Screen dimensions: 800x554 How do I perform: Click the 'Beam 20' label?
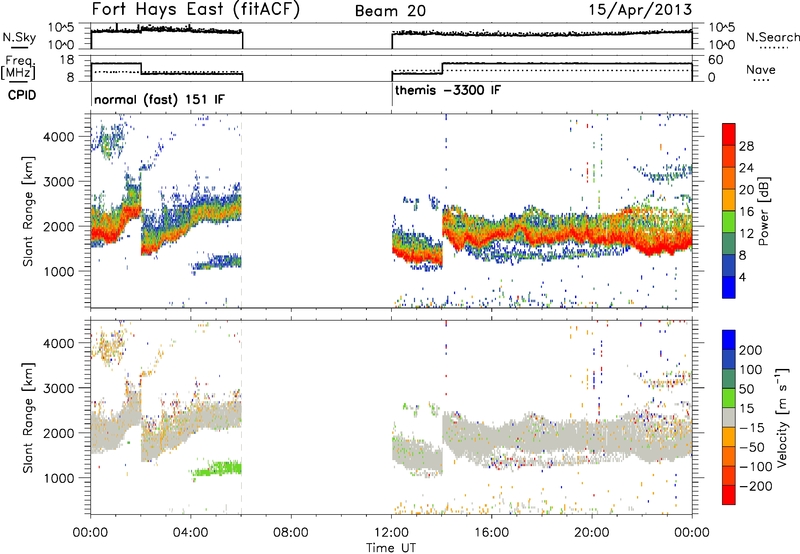point(390,11)
